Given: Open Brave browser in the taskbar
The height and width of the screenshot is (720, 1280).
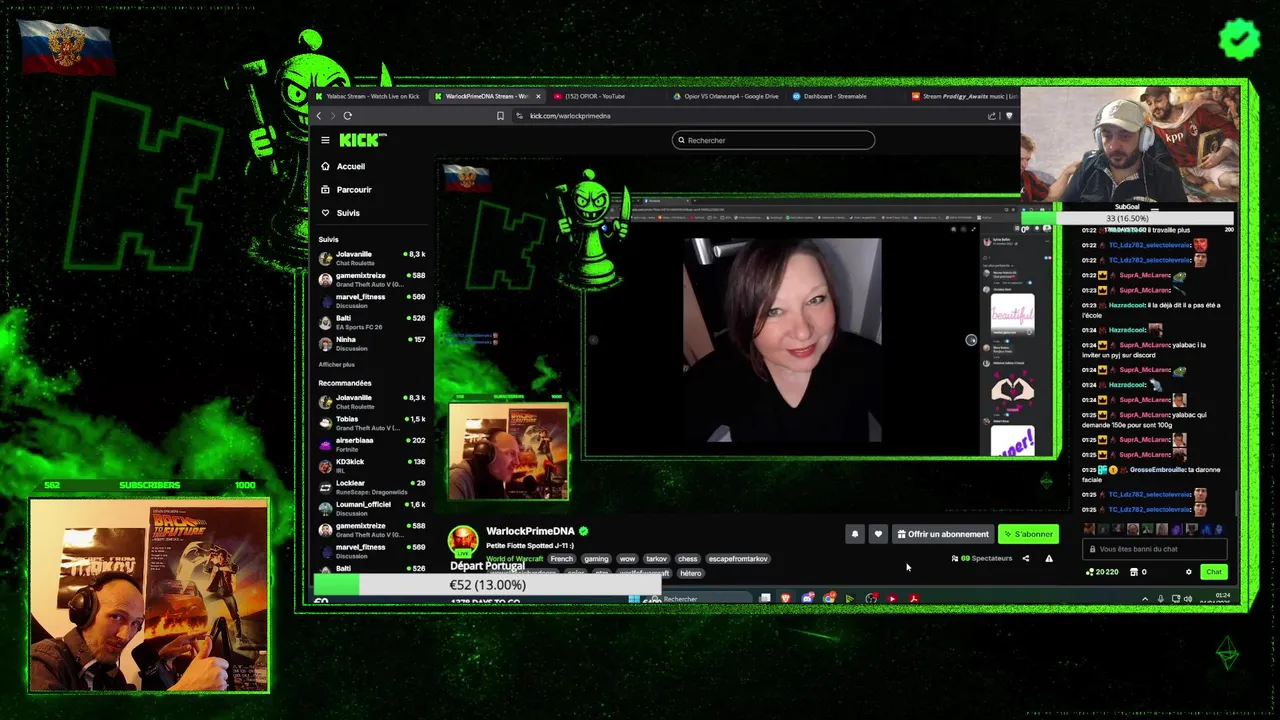Looking at the screenshot, I should 786,598.
